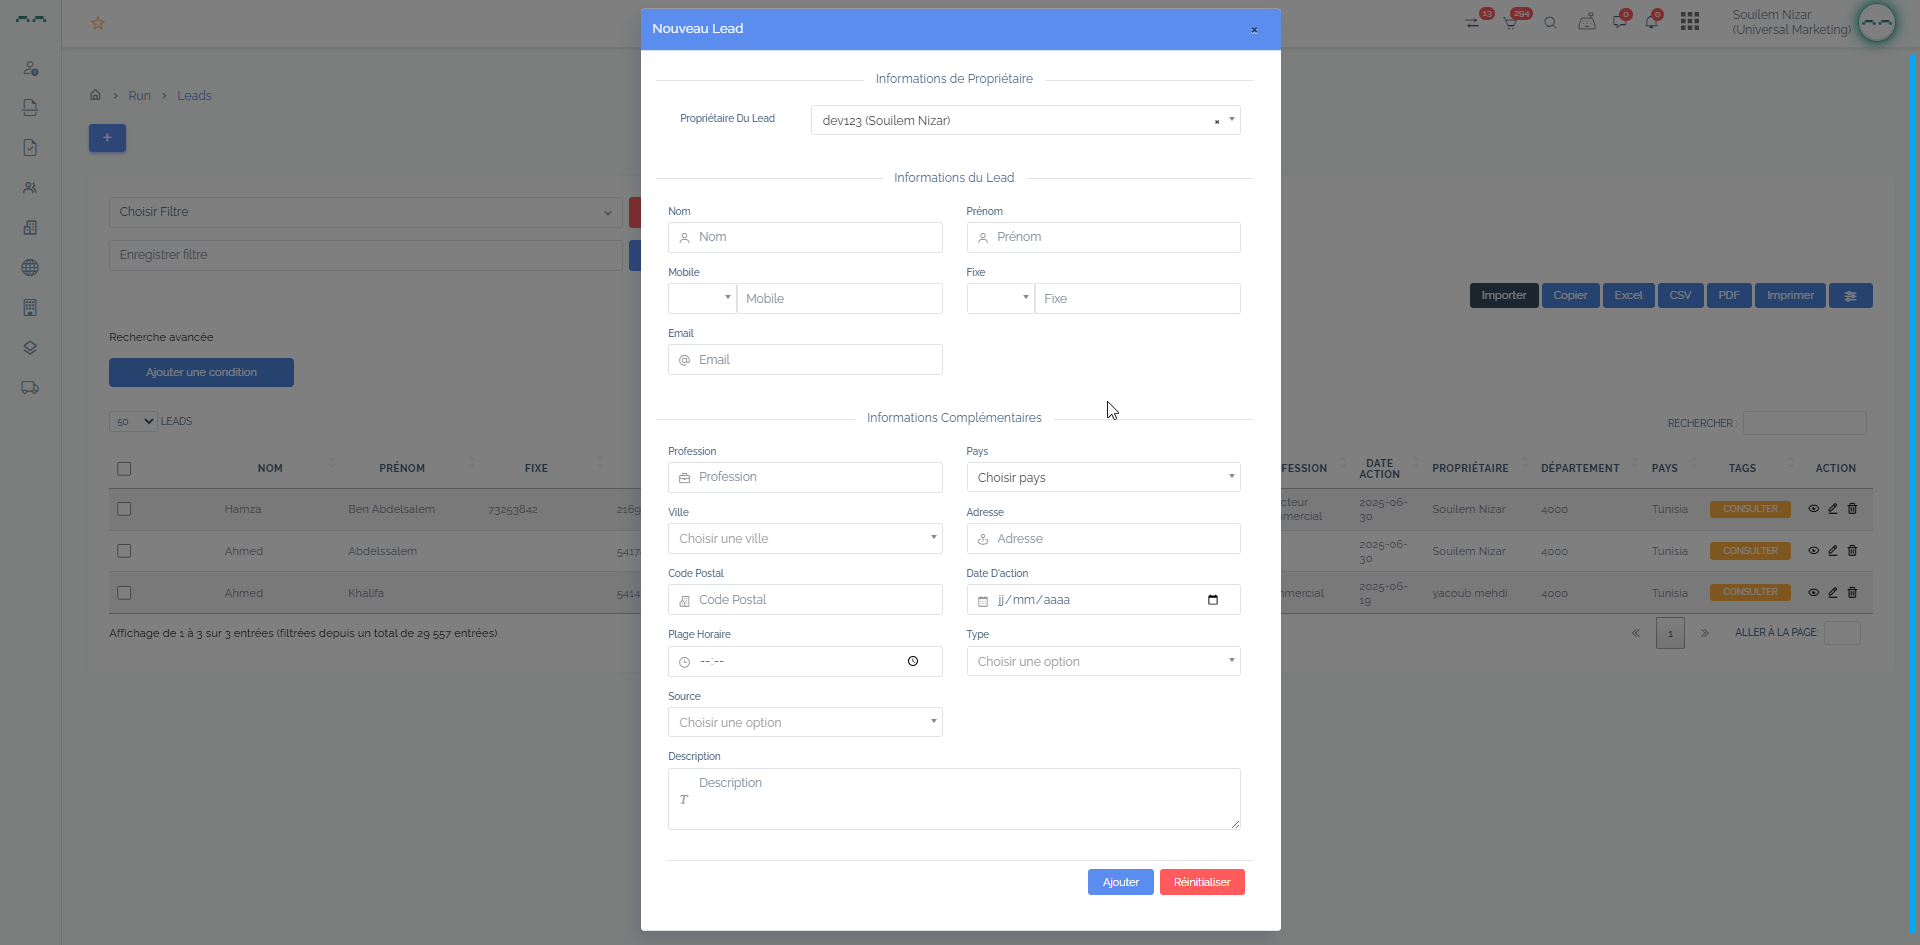Open the shopping cart icon in header
Image resolution: width=1920 pixels, height=945 pixels.
1510,22
